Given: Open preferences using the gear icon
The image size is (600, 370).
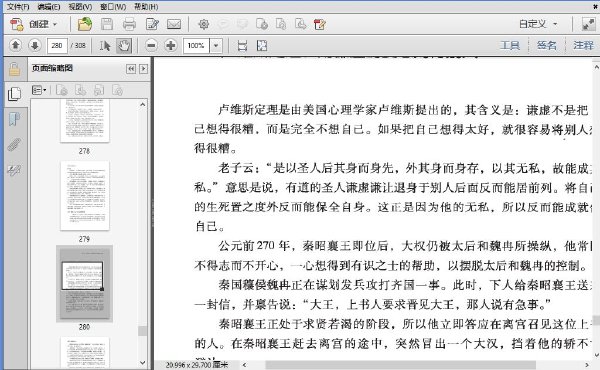Looking at the screenshot, I should pos(204,24).
